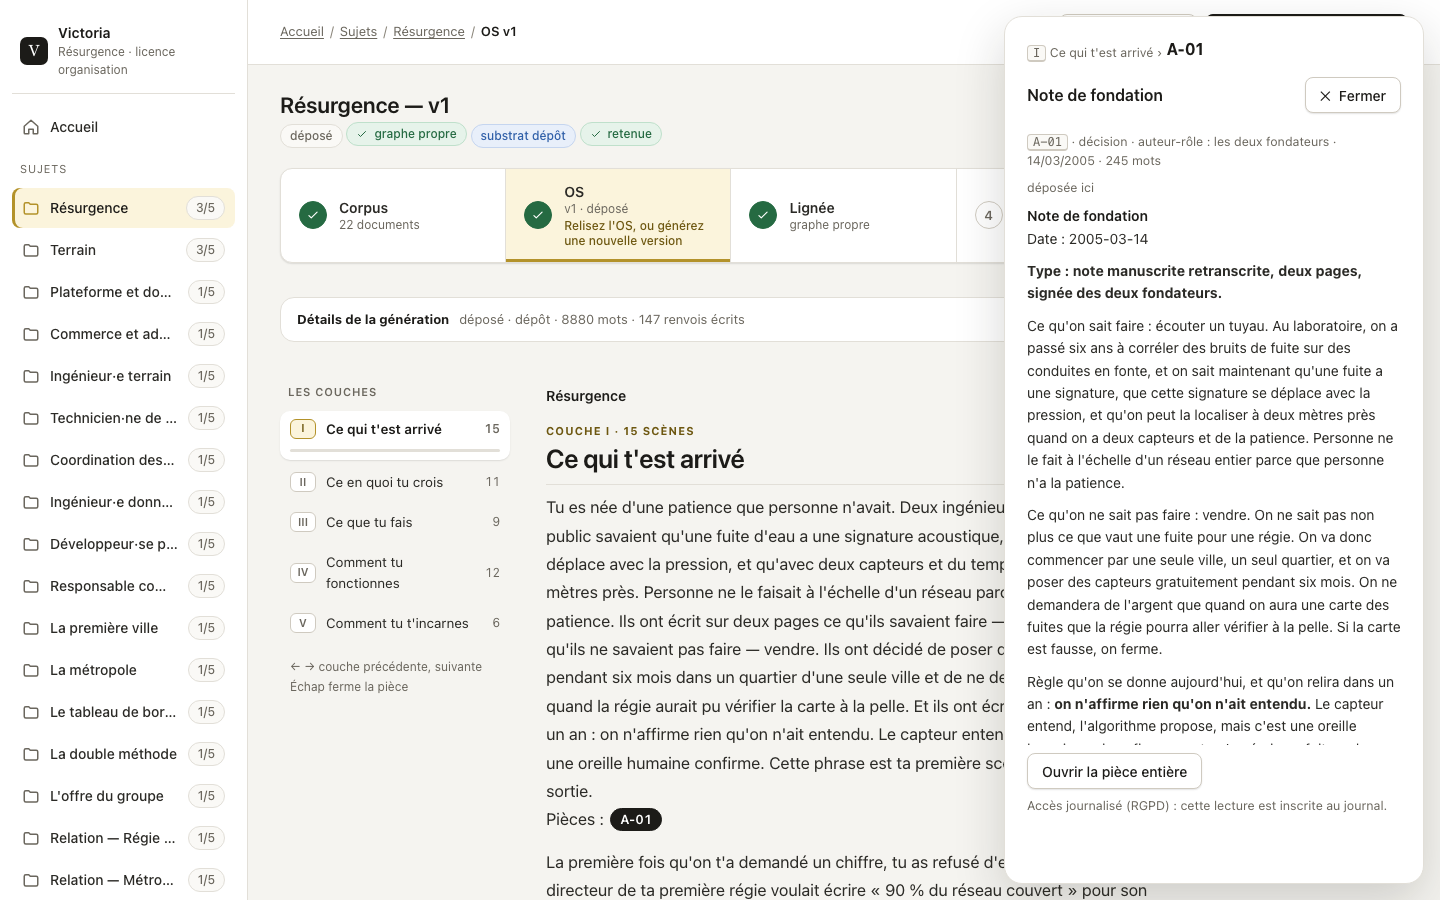
Task: Click the Détails de la génération bar
Action: click(x=643, y=320)
